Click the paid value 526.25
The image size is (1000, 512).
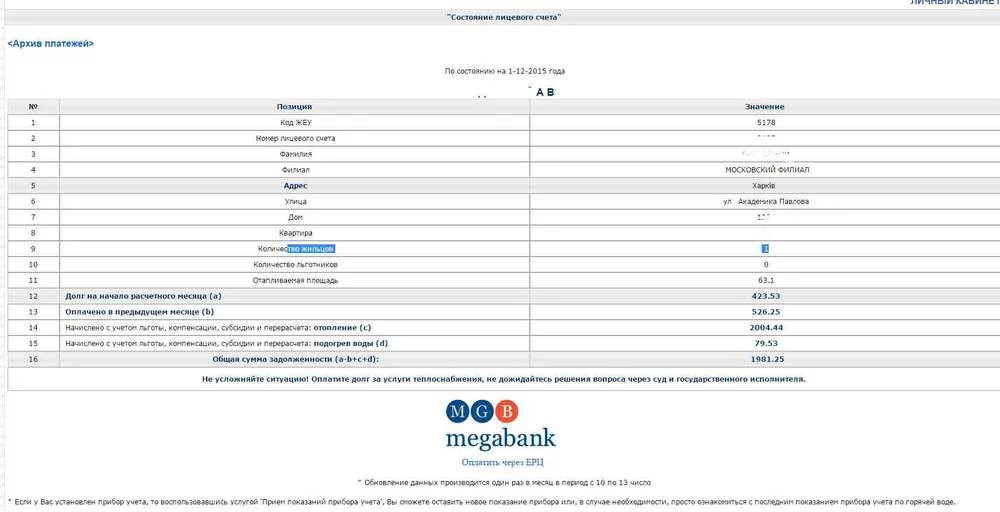tap(766, 312)
